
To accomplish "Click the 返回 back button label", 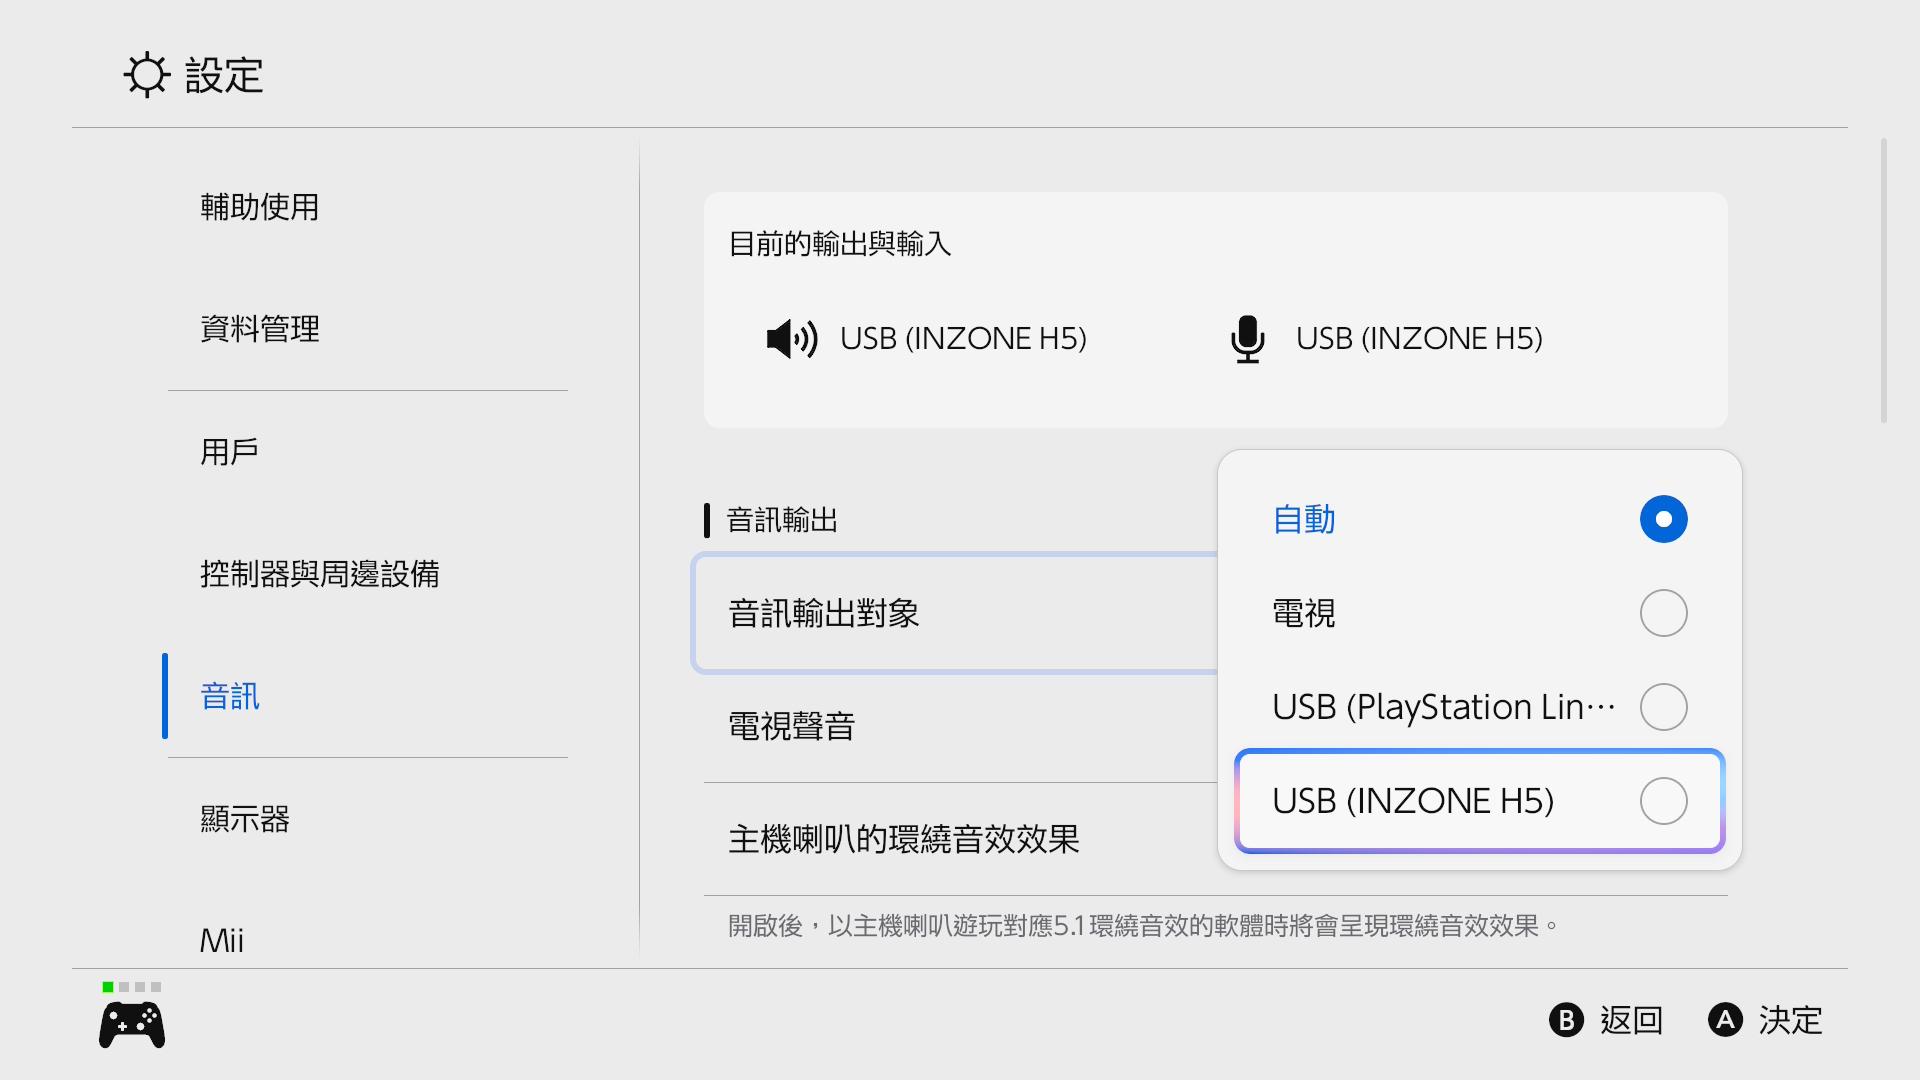I will 1630,1020.
